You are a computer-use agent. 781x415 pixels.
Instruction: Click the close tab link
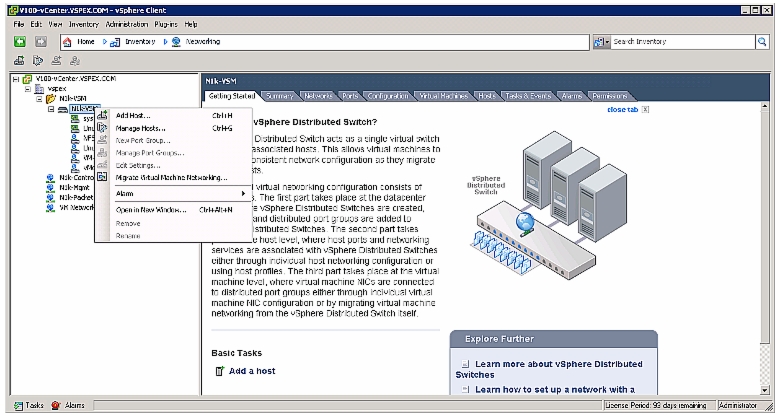coord(623,110)
